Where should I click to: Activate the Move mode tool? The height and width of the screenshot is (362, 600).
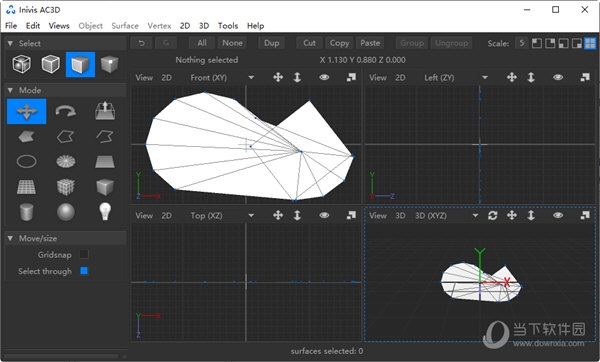pos(26,111)
